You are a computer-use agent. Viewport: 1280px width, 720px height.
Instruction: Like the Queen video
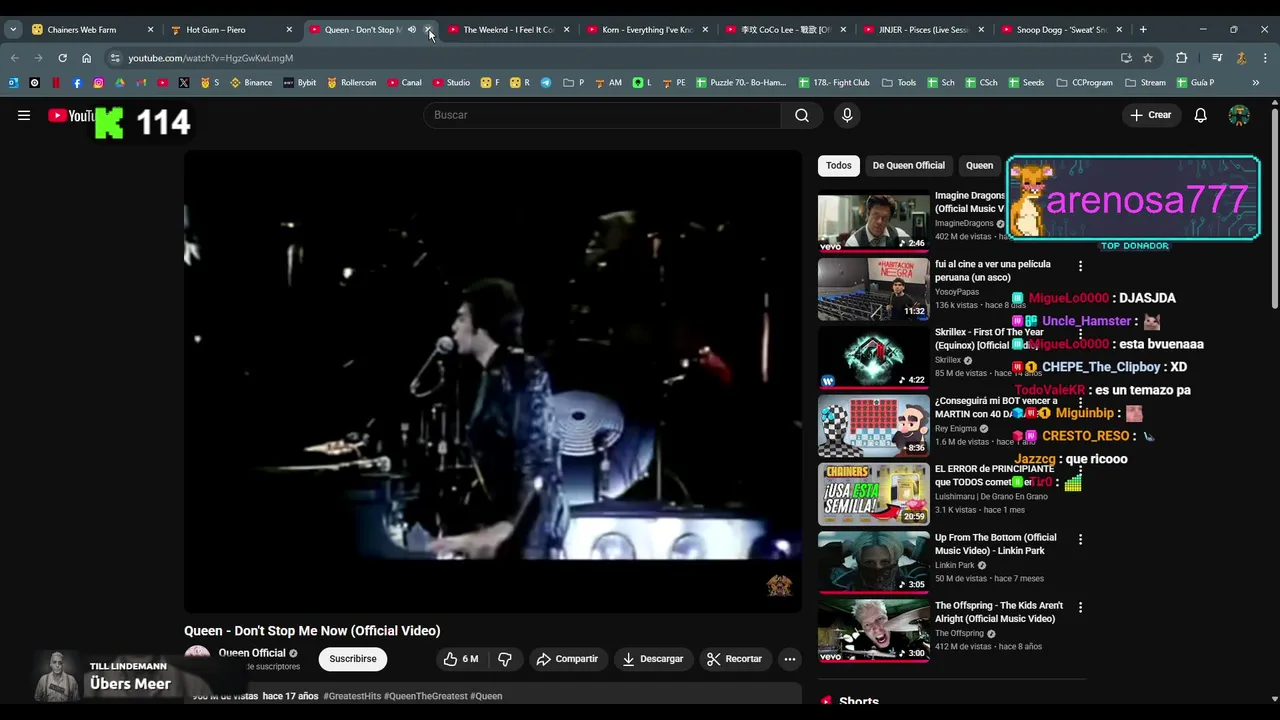[460, 659]
